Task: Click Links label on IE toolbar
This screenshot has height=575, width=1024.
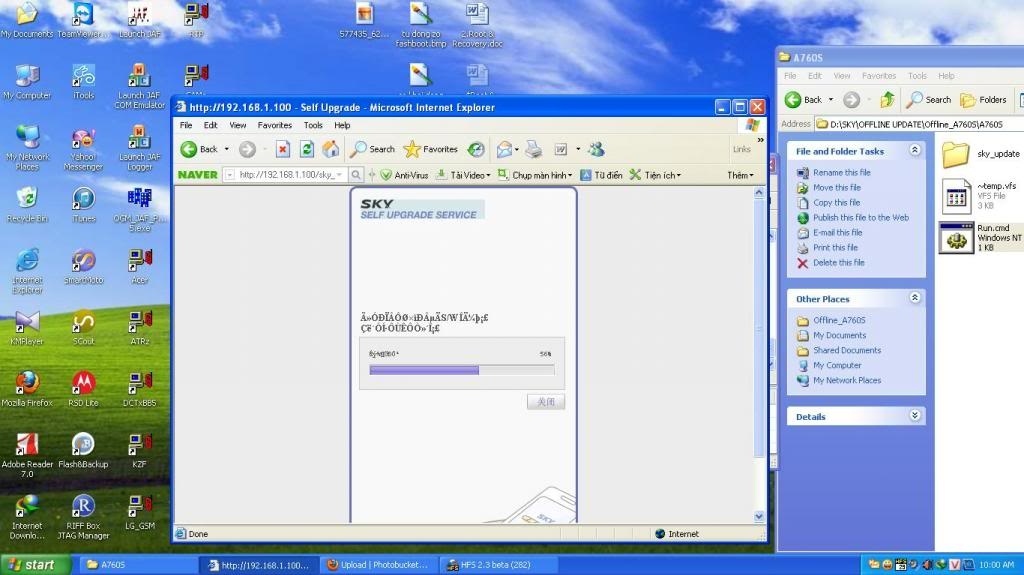Action: pyautogui.click(x=742, y=150)
